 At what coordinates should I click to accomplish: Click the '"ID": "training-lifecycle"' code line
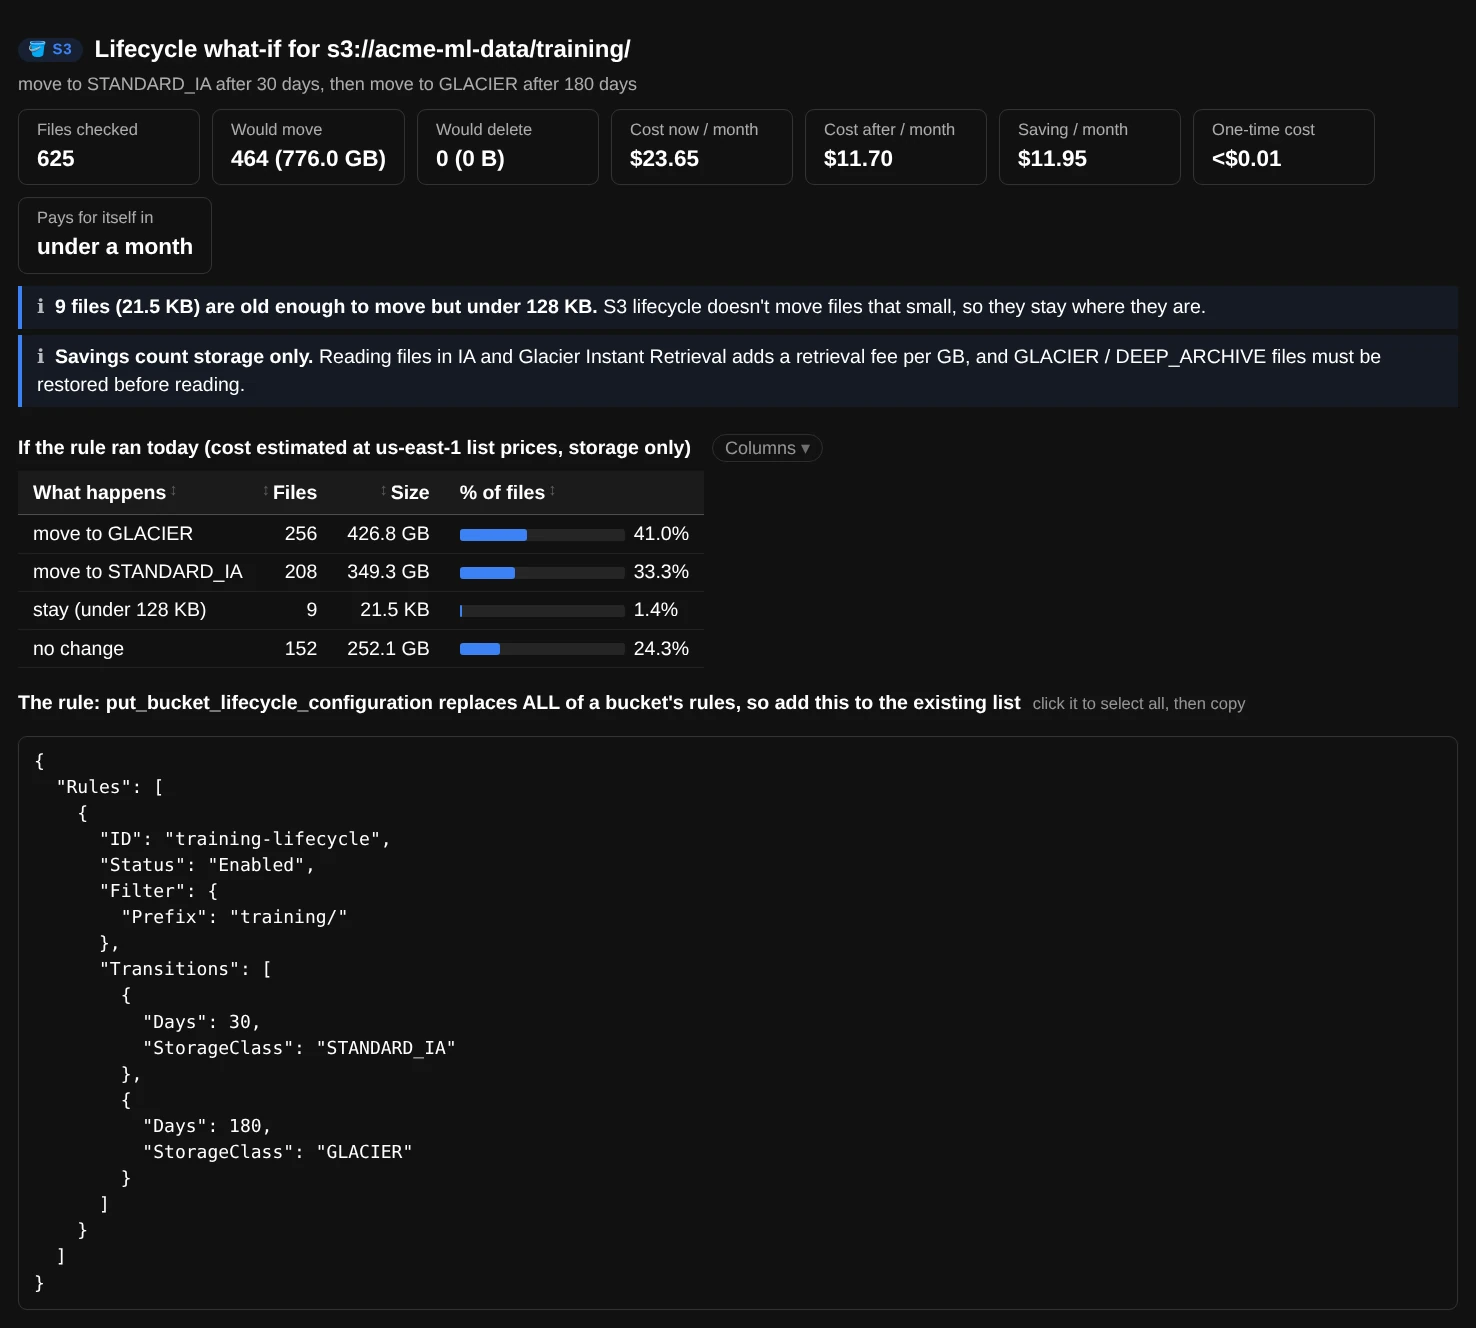click(x=245, y=839)
